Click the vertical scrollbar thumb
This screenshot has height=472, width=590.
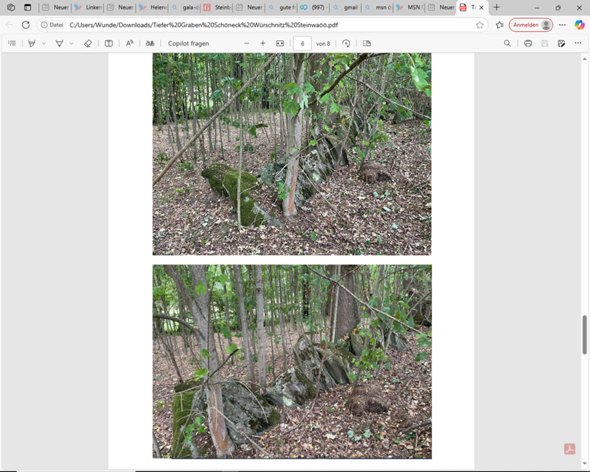[584, 335]
